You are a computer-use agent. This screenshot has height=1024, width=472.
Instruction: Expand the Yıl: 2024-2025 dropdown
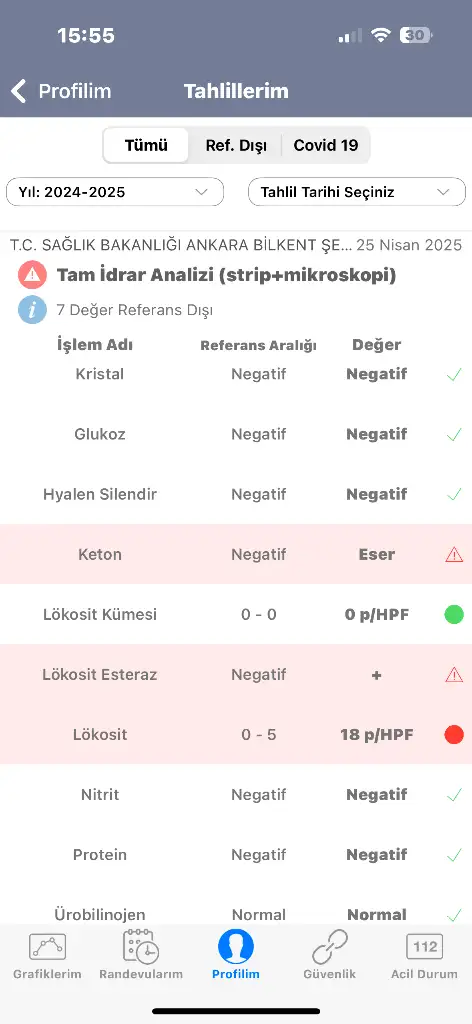(115, 192)
